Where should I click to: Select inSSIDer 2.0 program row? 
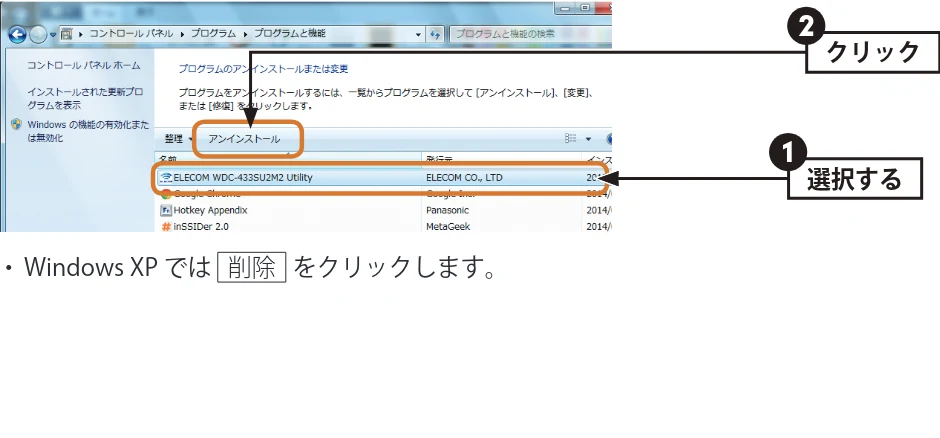tap(382, 226)
